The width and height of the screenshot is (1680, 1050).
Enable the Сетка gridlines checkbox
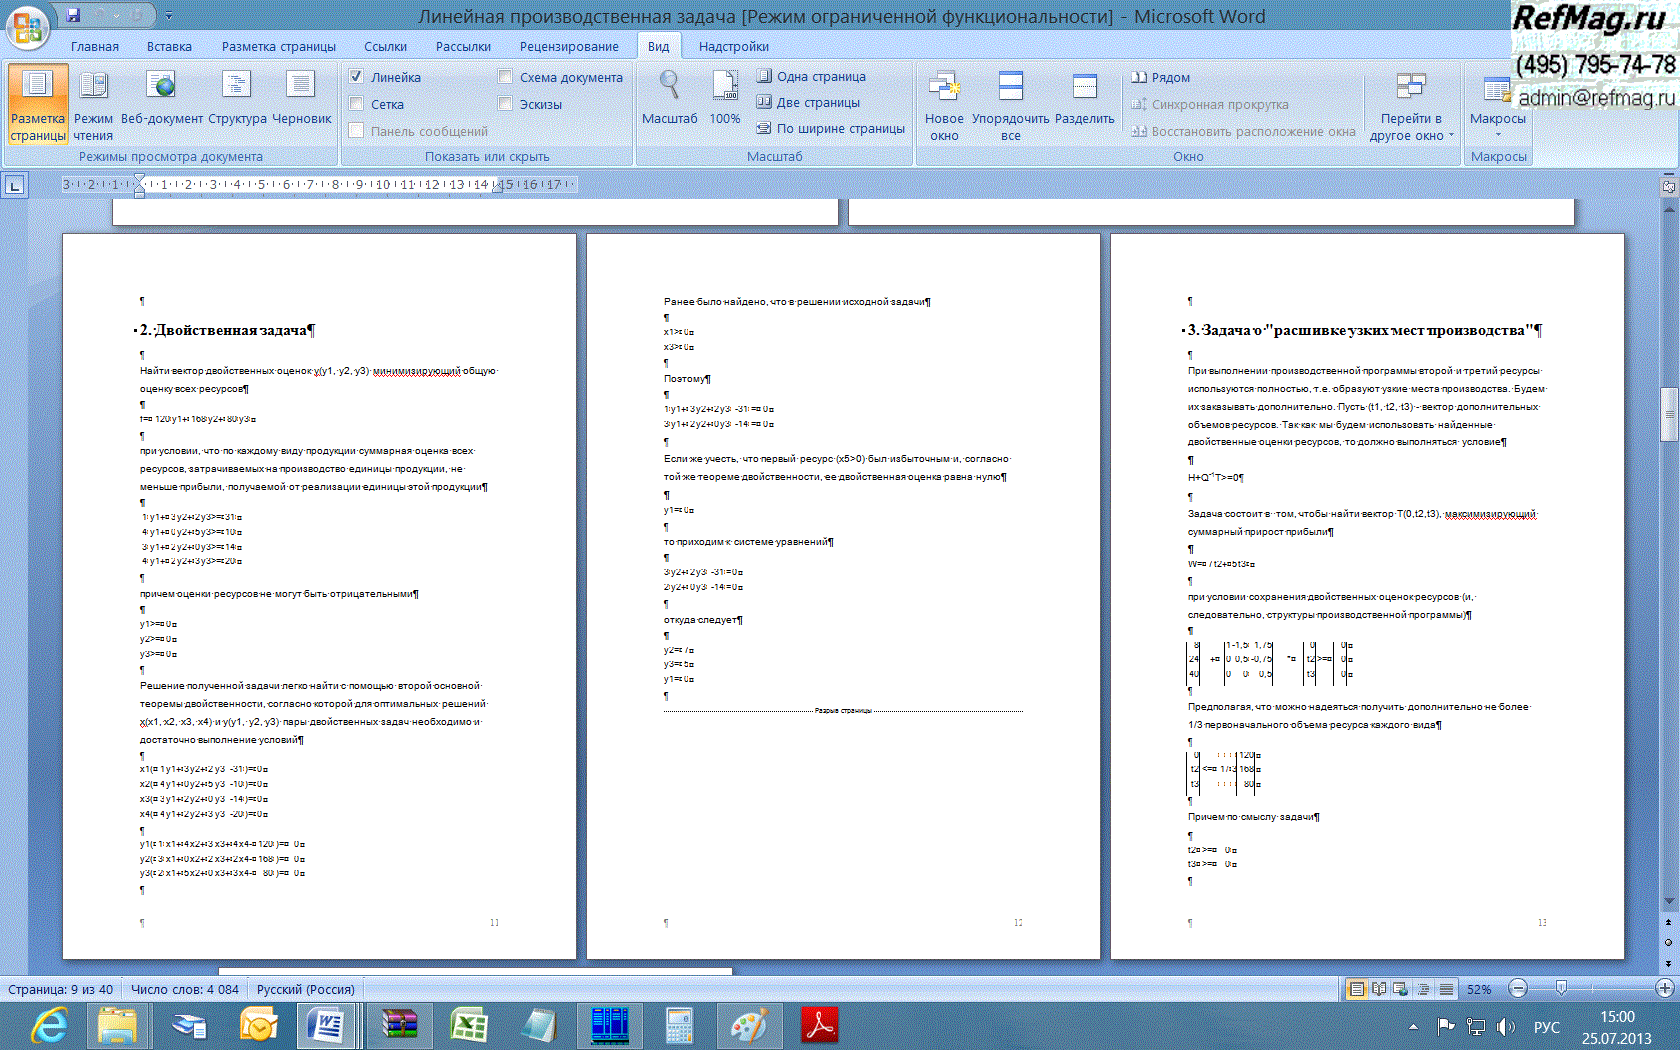[356, 104]
